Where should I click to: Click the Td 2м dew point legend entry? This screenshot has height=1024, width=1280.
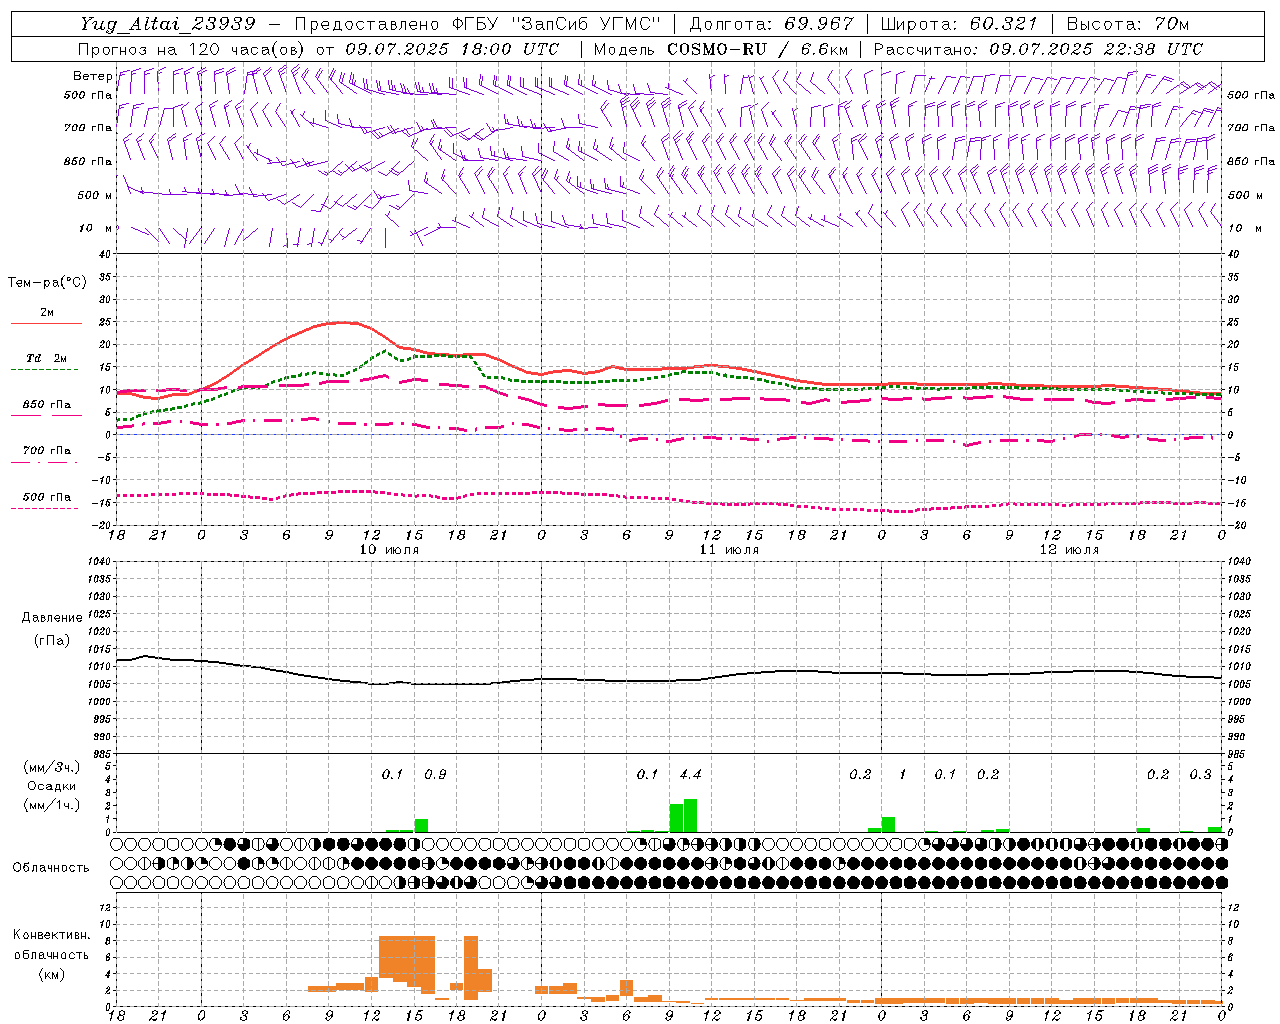[47, 358]
